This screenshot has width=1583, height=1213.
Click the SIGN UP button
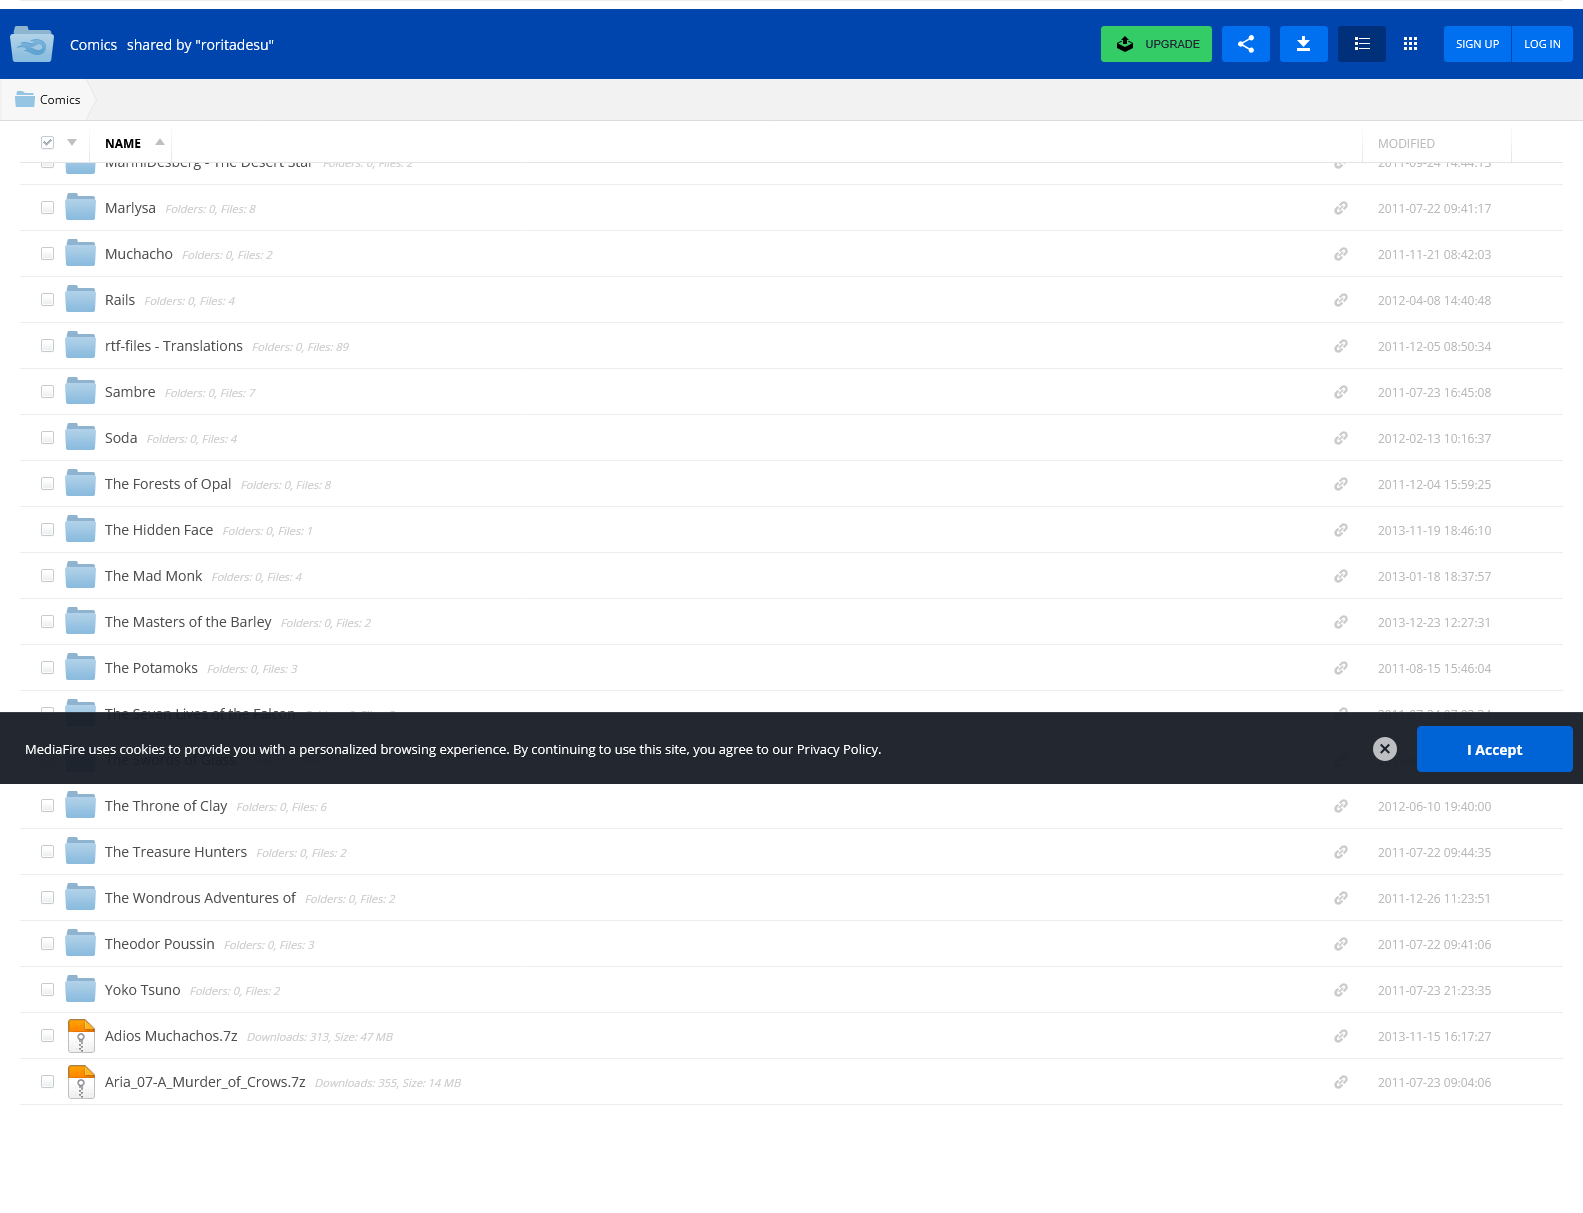tap(1477, 44)
